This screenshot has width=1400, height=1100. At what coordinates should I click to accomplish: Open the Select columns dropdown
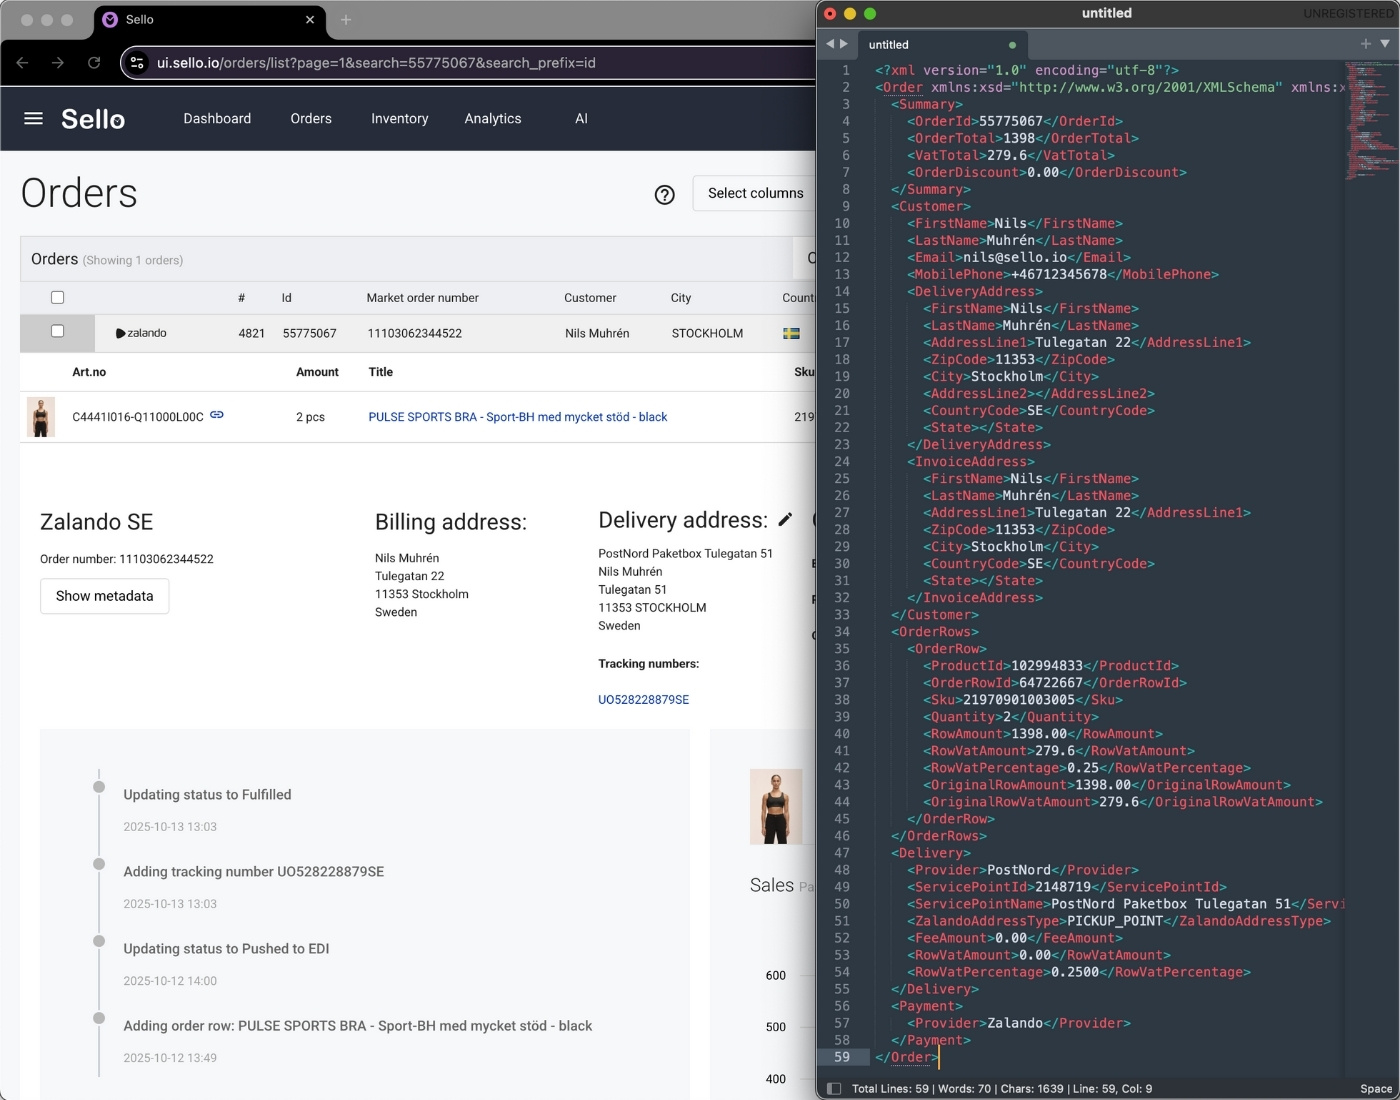coord(755,193)
